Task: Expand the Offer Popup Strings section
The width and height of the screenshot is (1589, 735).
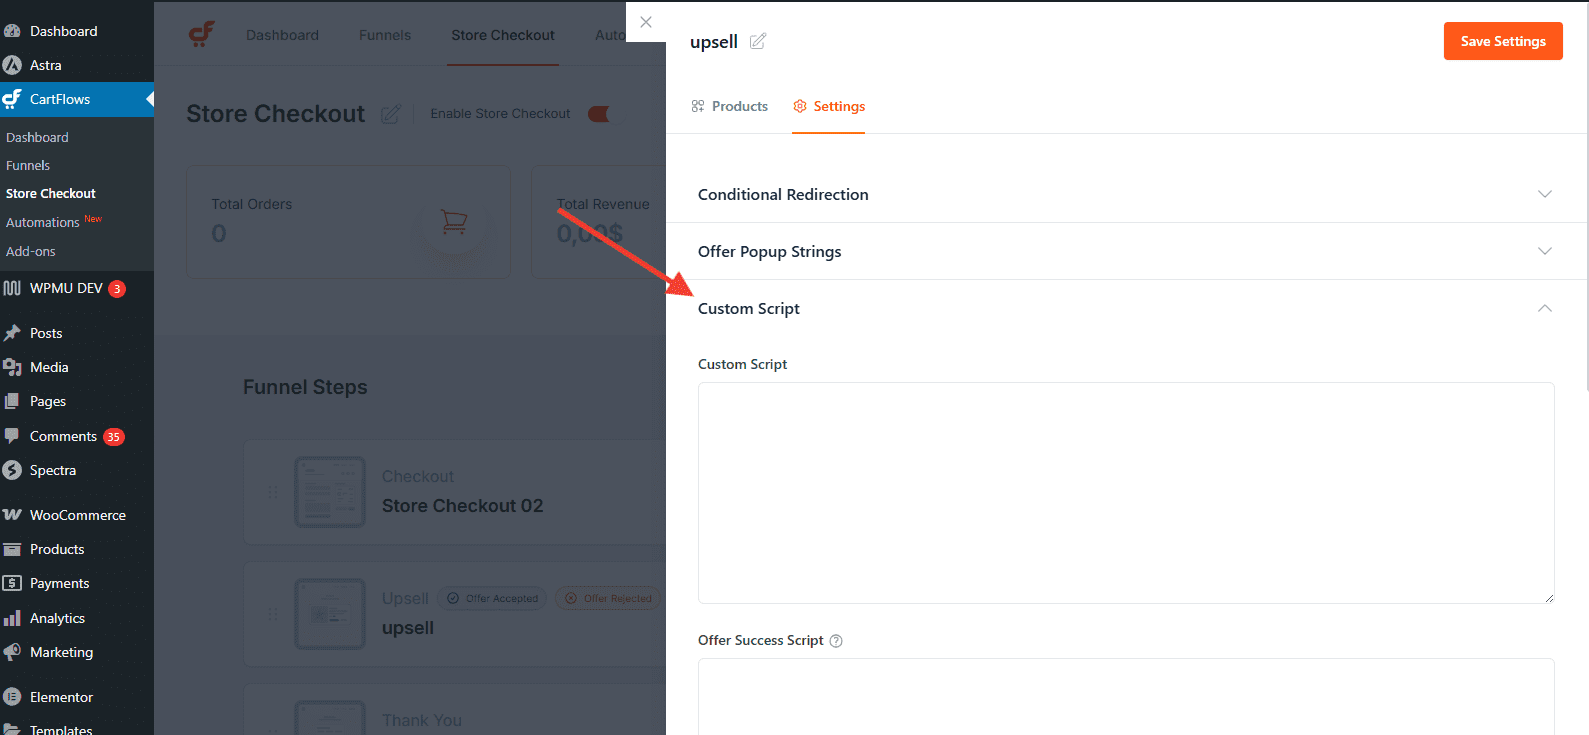Action: [1127, 251]
